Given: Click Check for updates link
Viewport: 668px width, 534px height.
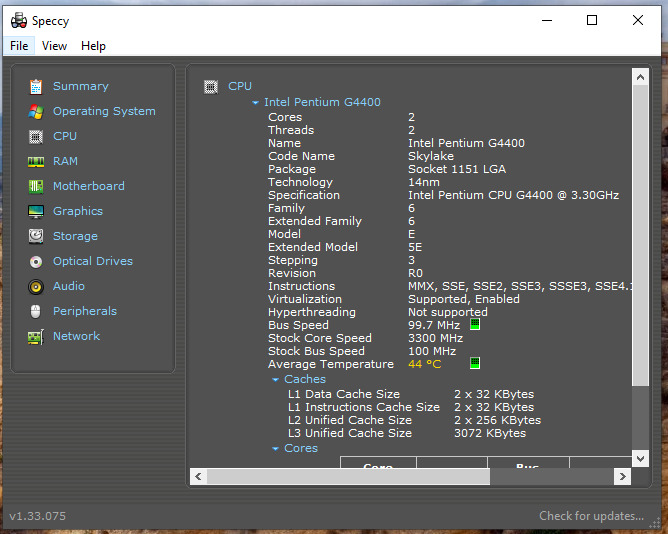Looking at the screenshot, I should point(591,516).
